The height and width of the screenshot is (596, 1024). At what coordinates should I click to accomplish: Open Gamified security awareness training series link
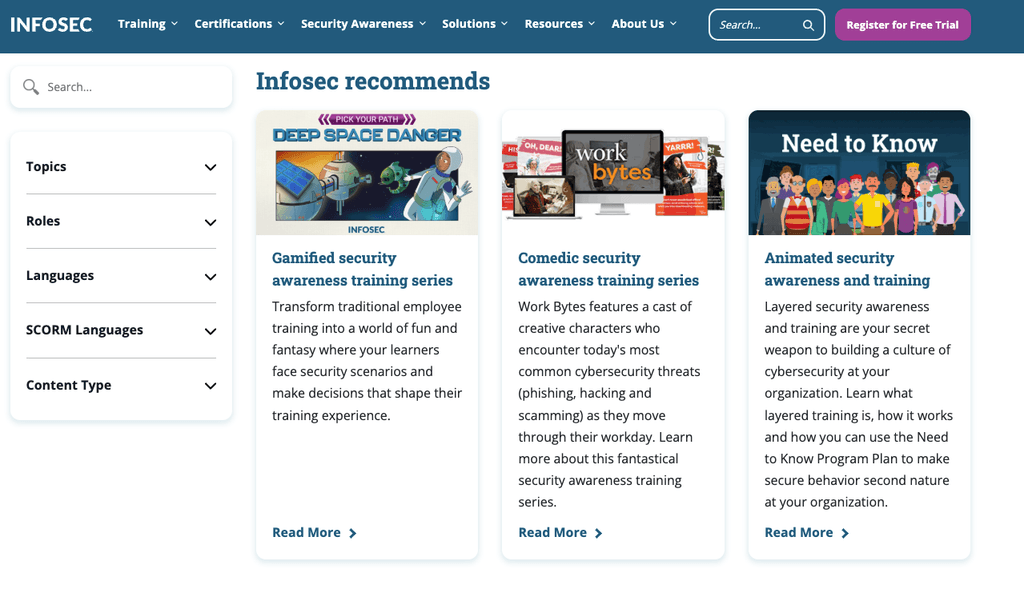362,269
